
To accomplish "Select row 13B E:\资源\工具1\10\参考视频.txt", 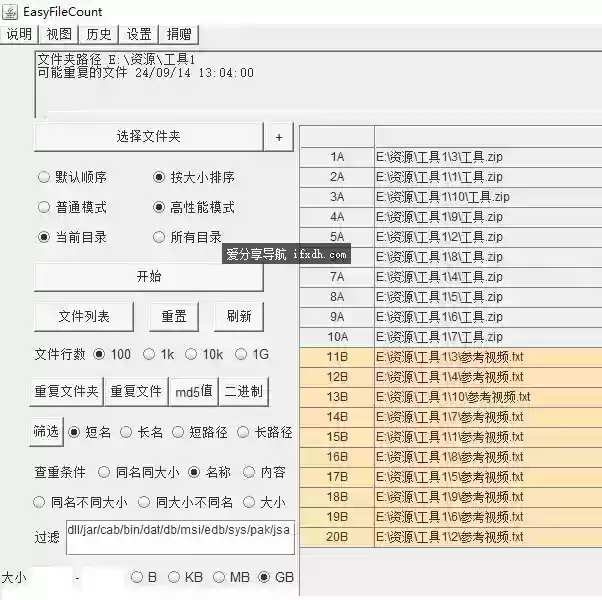I will pos(451,397).
